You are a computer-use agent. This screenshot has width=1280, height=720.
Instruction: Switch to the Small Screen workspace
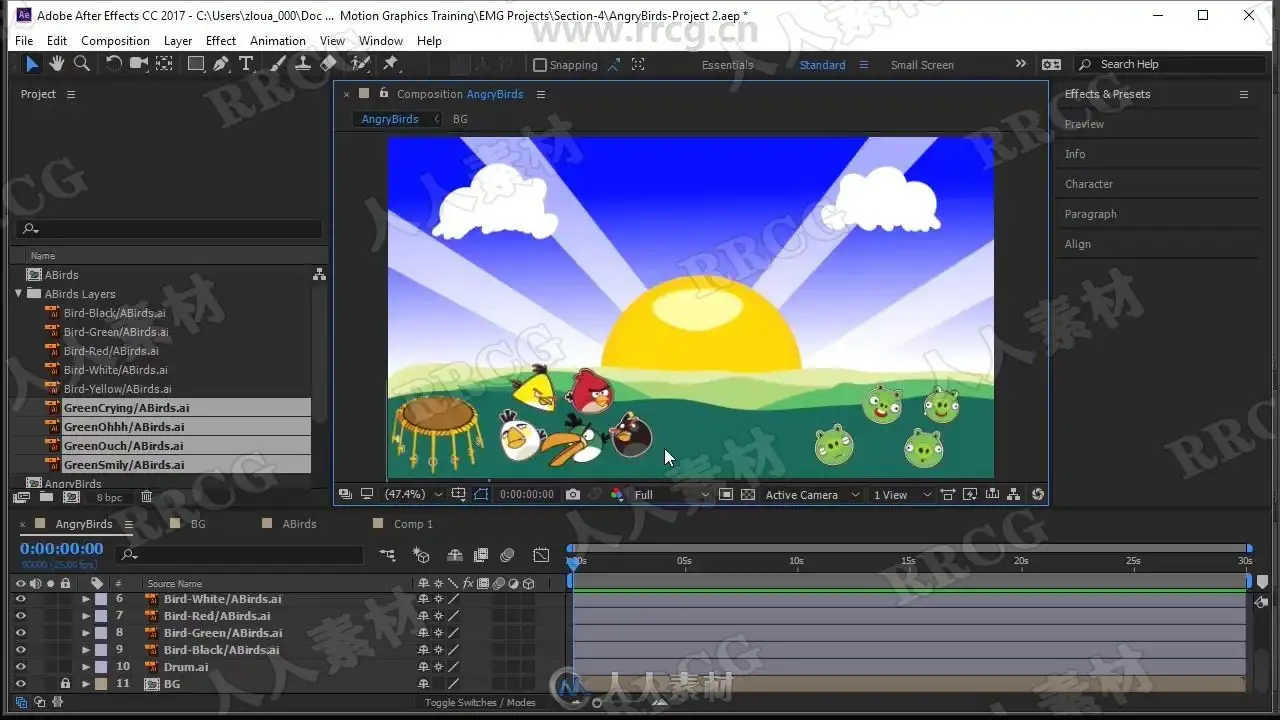(921, 65)
